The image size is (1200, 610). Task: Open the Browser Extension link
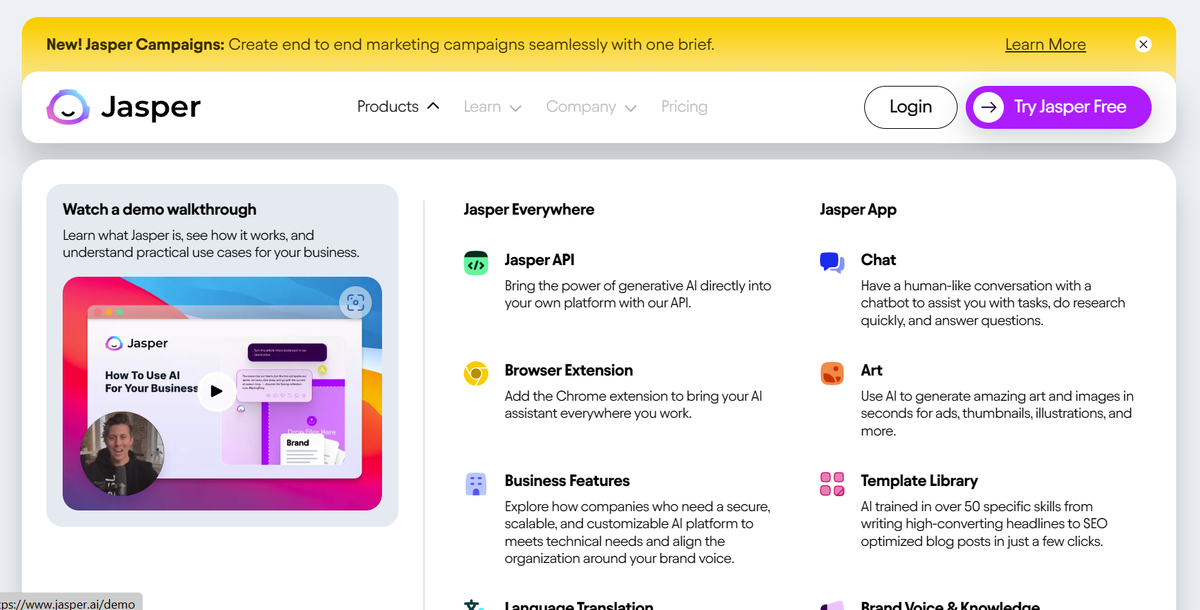click(569, 370)
